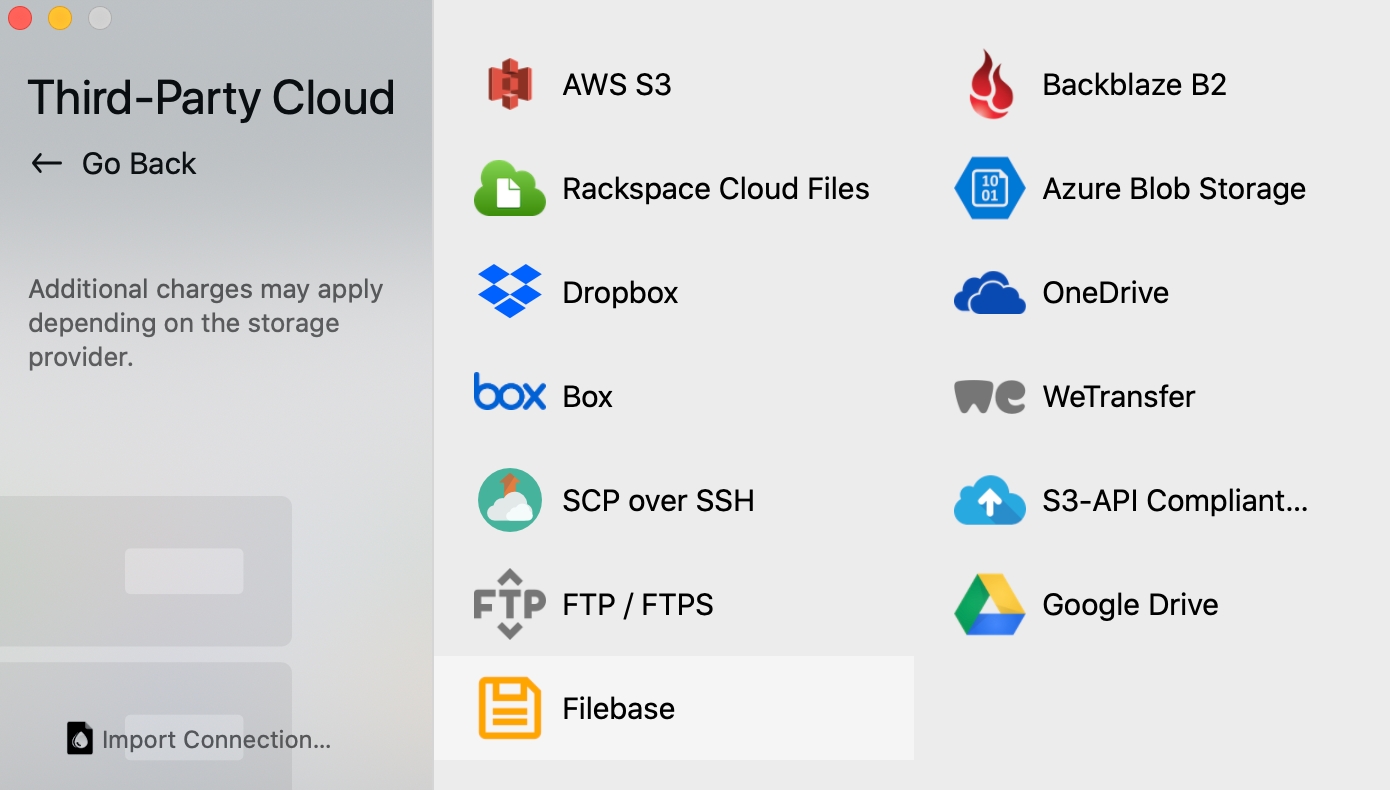Click the WeTransfer logo icon

[x=990, y=397]
